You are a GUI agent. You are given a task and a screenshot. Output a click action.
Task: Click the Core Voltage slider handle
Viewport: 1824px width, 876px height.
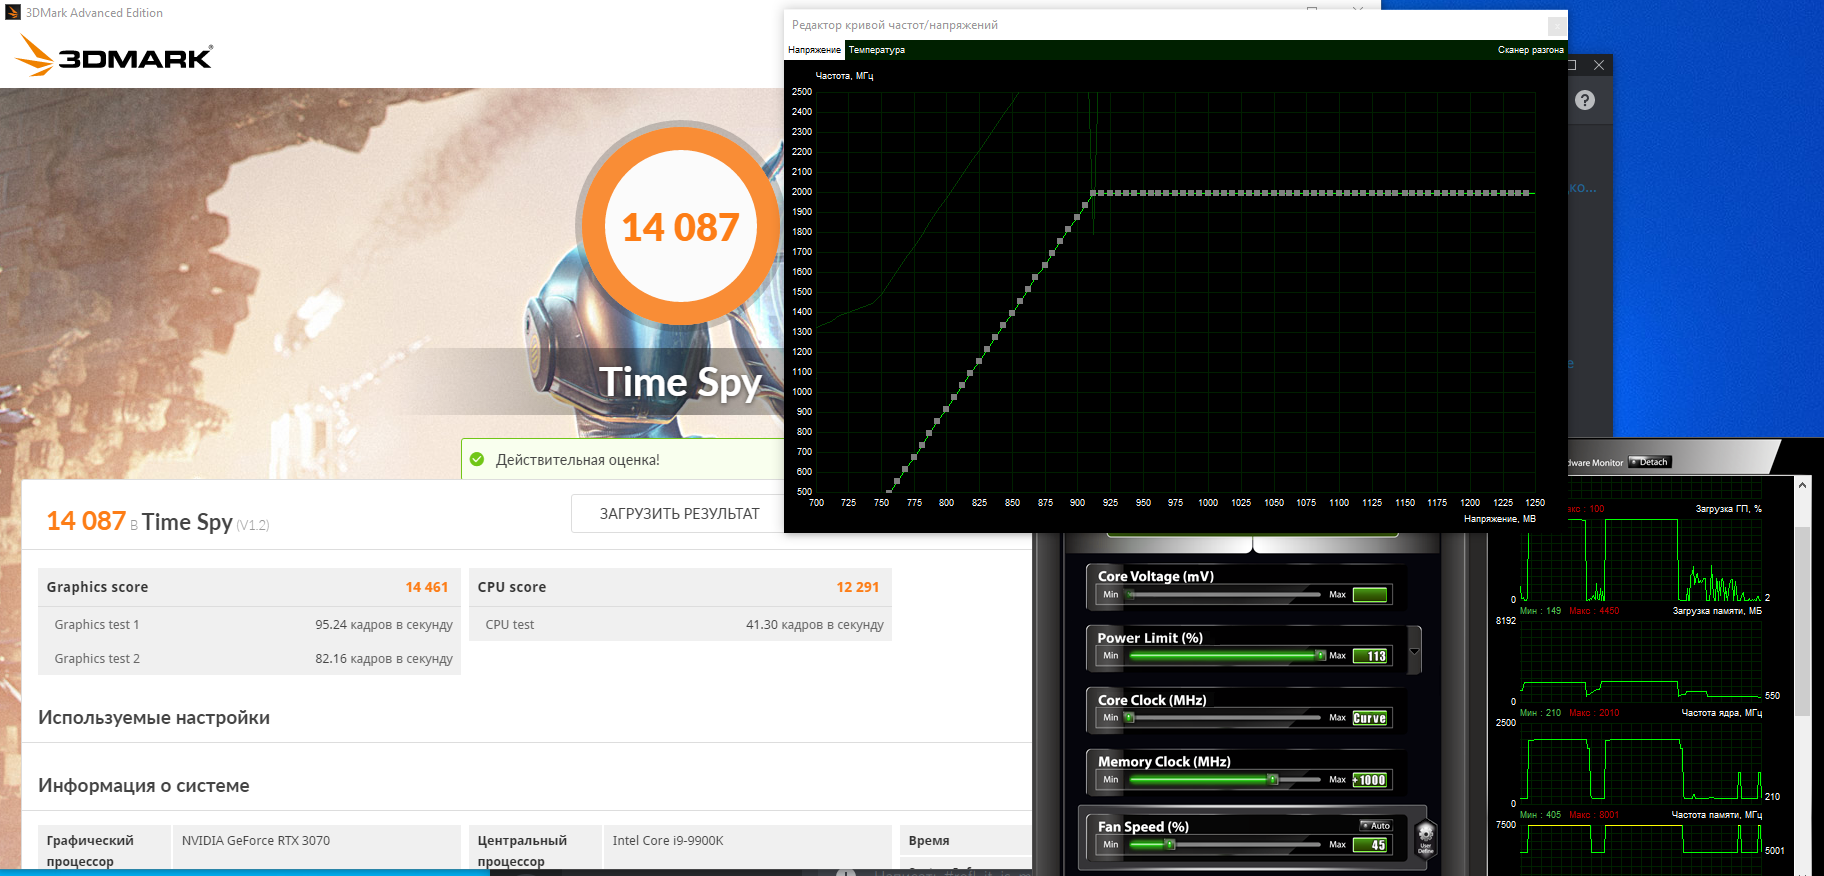coord(1130,595)
